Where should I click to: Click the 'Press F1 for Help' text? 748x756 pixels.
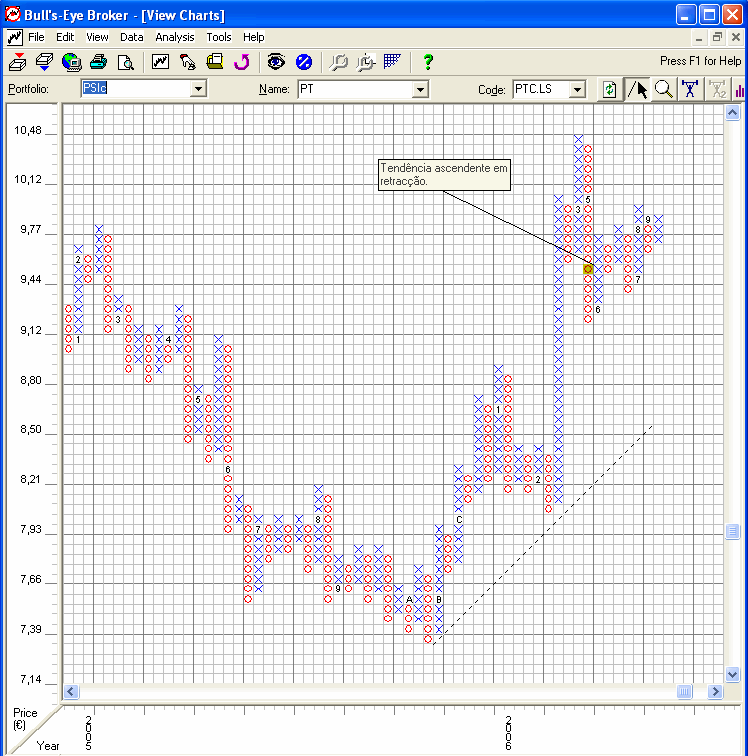pos(700,61)
